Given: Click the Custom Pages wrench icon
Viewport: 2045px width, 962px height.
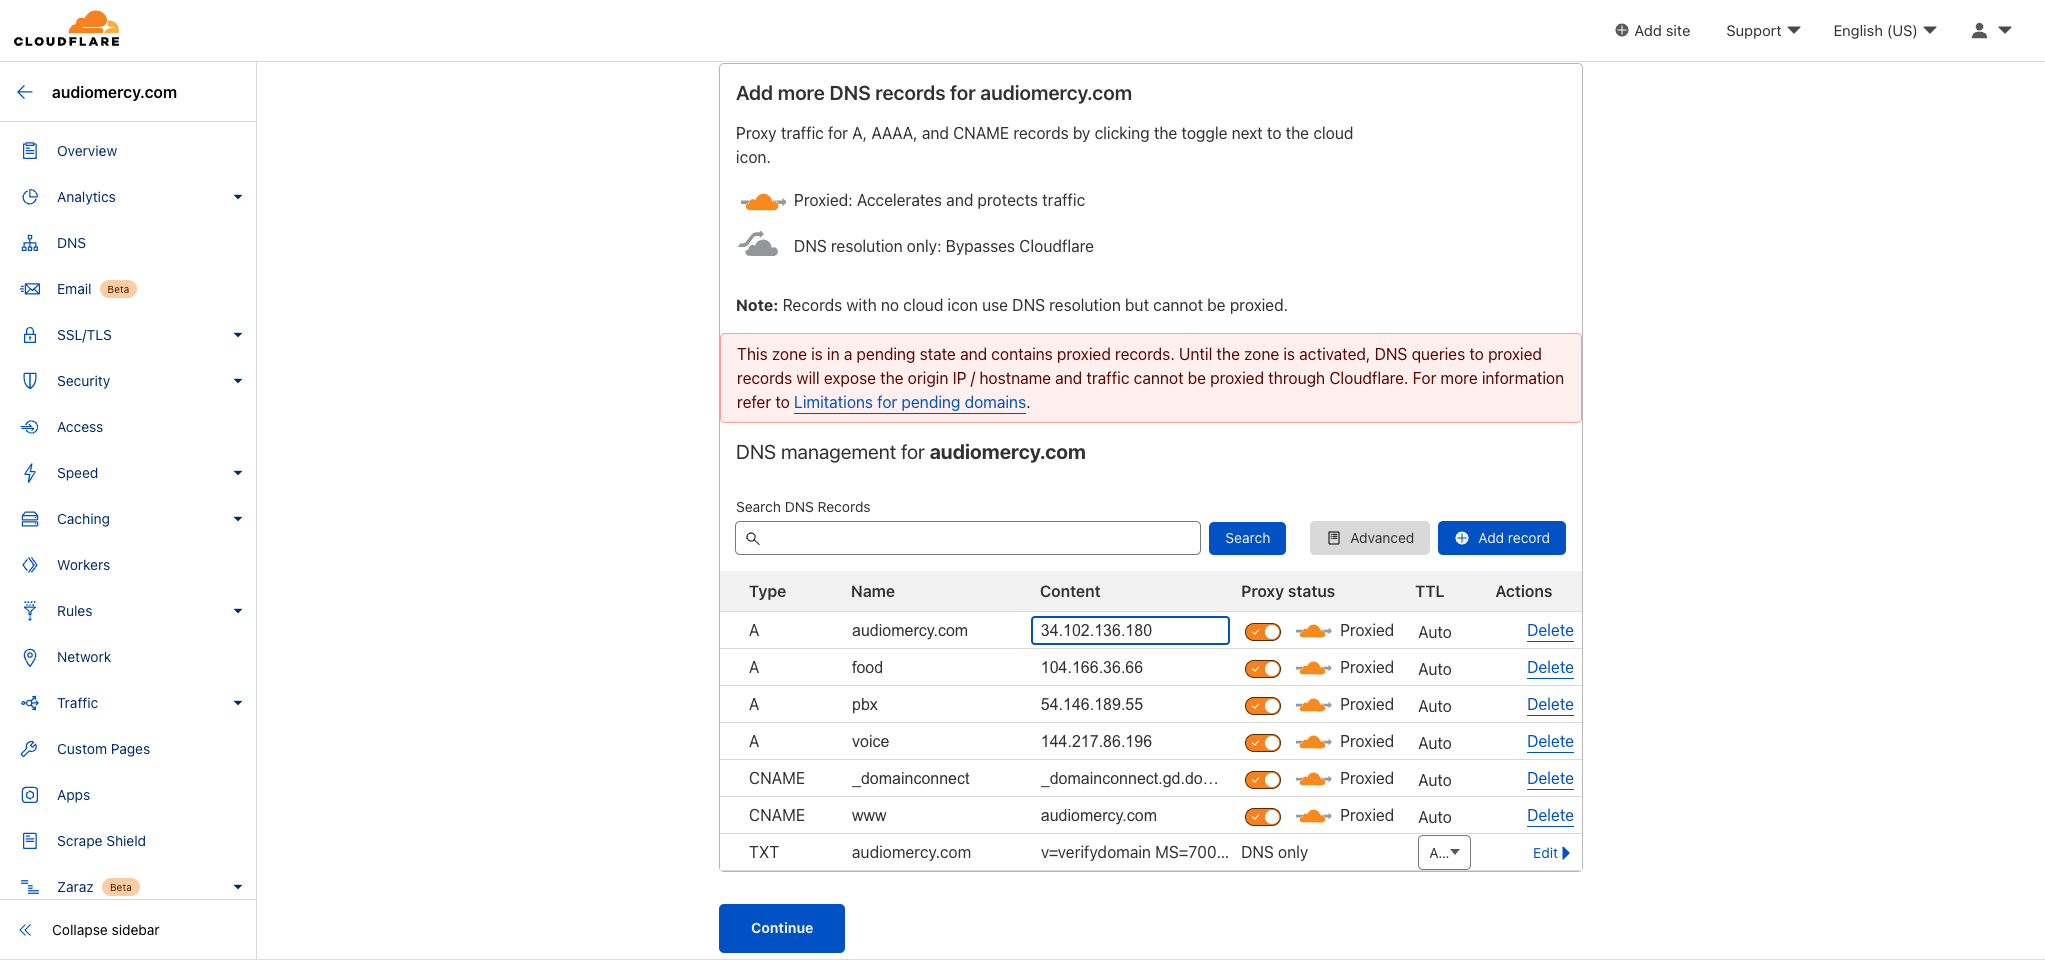Looking at the screenshot, I should point(30,749).
